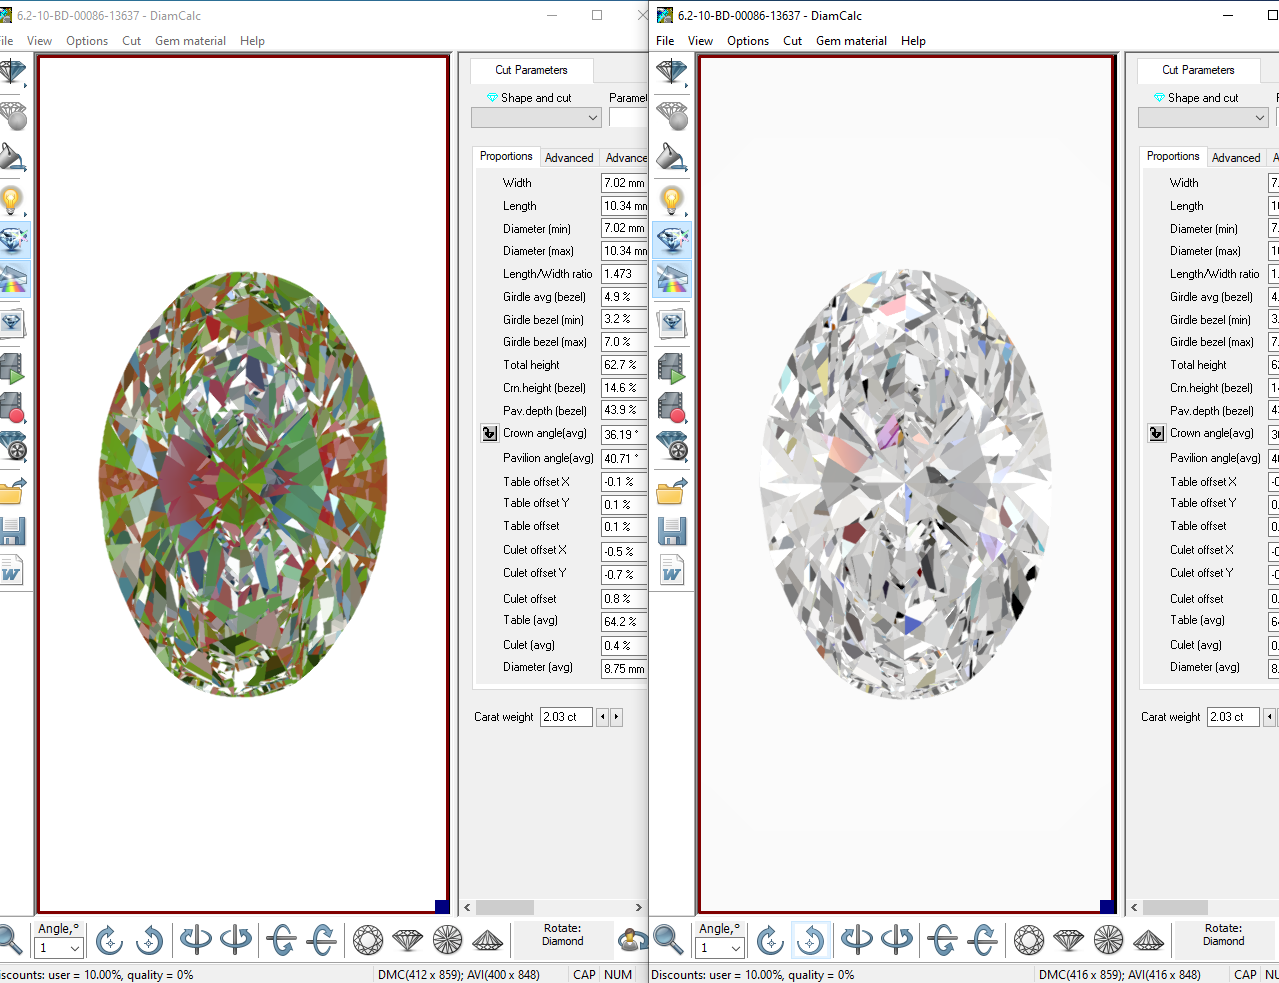
Task: Click Pavilion angle 40.71 field in left window
Action: click(624, 458)
